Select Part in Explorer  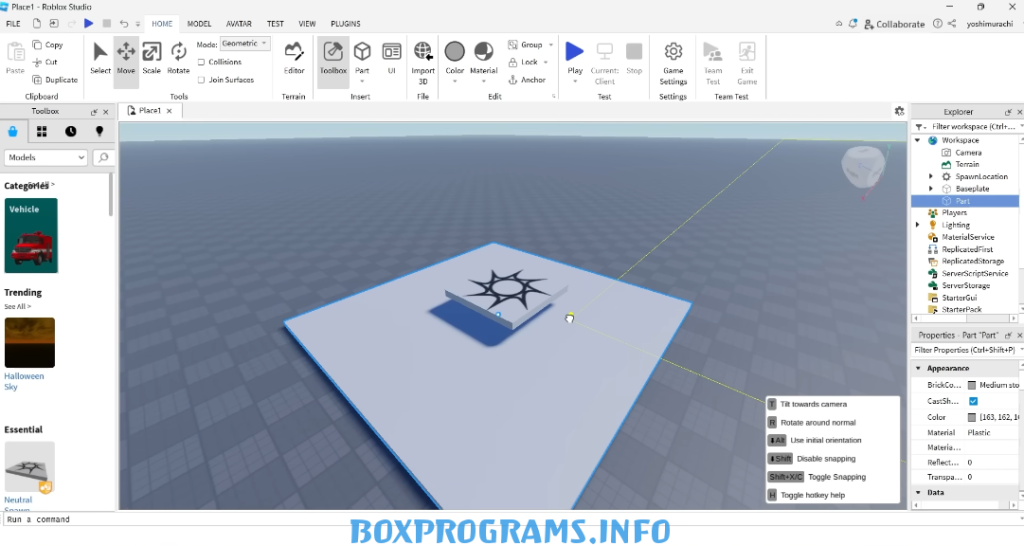(x=965, y=201)
